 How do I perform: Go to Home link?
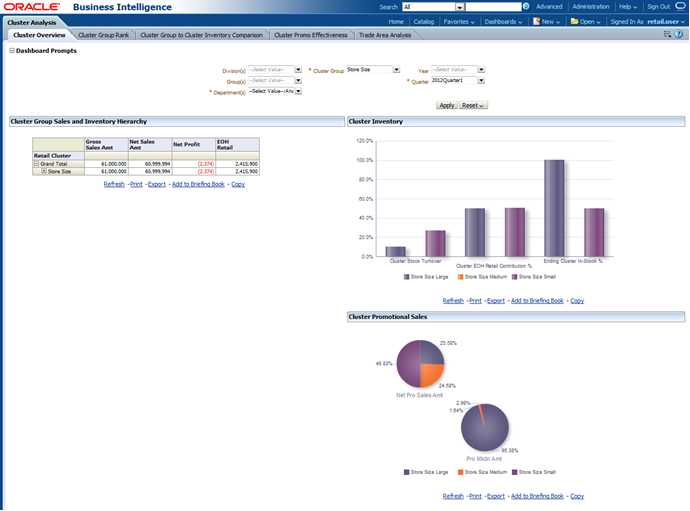coord(396,22)
